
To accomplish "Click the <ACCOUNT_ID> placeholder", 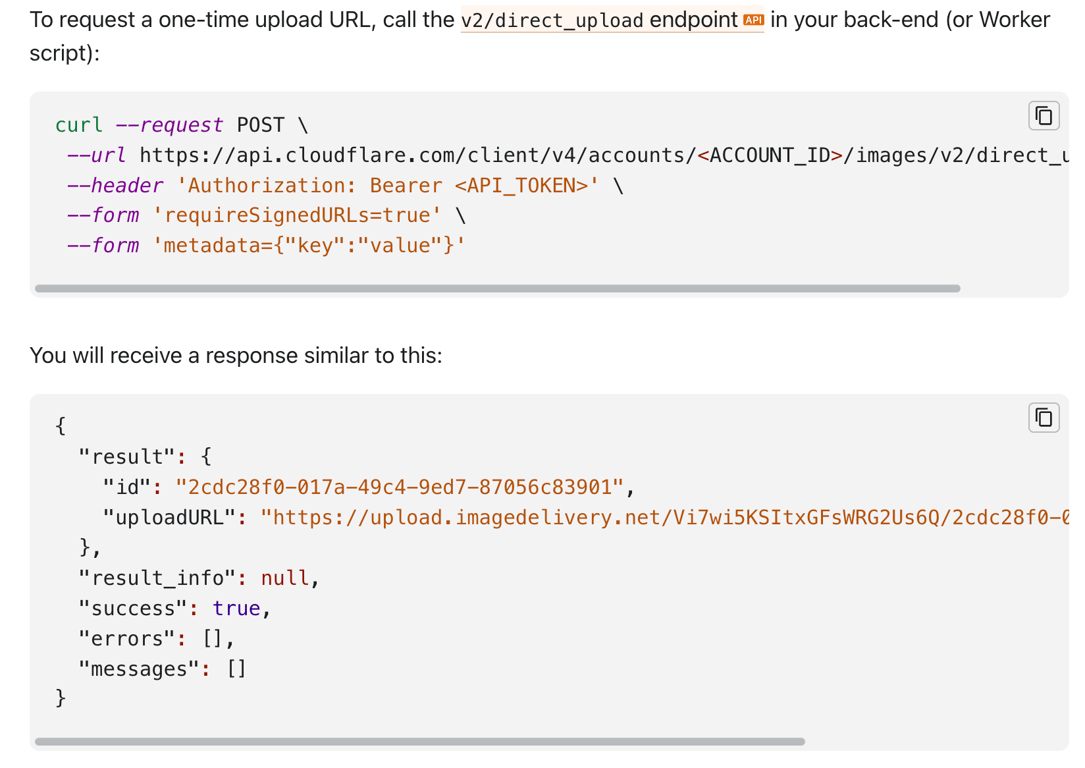I will tap(770, 155).
